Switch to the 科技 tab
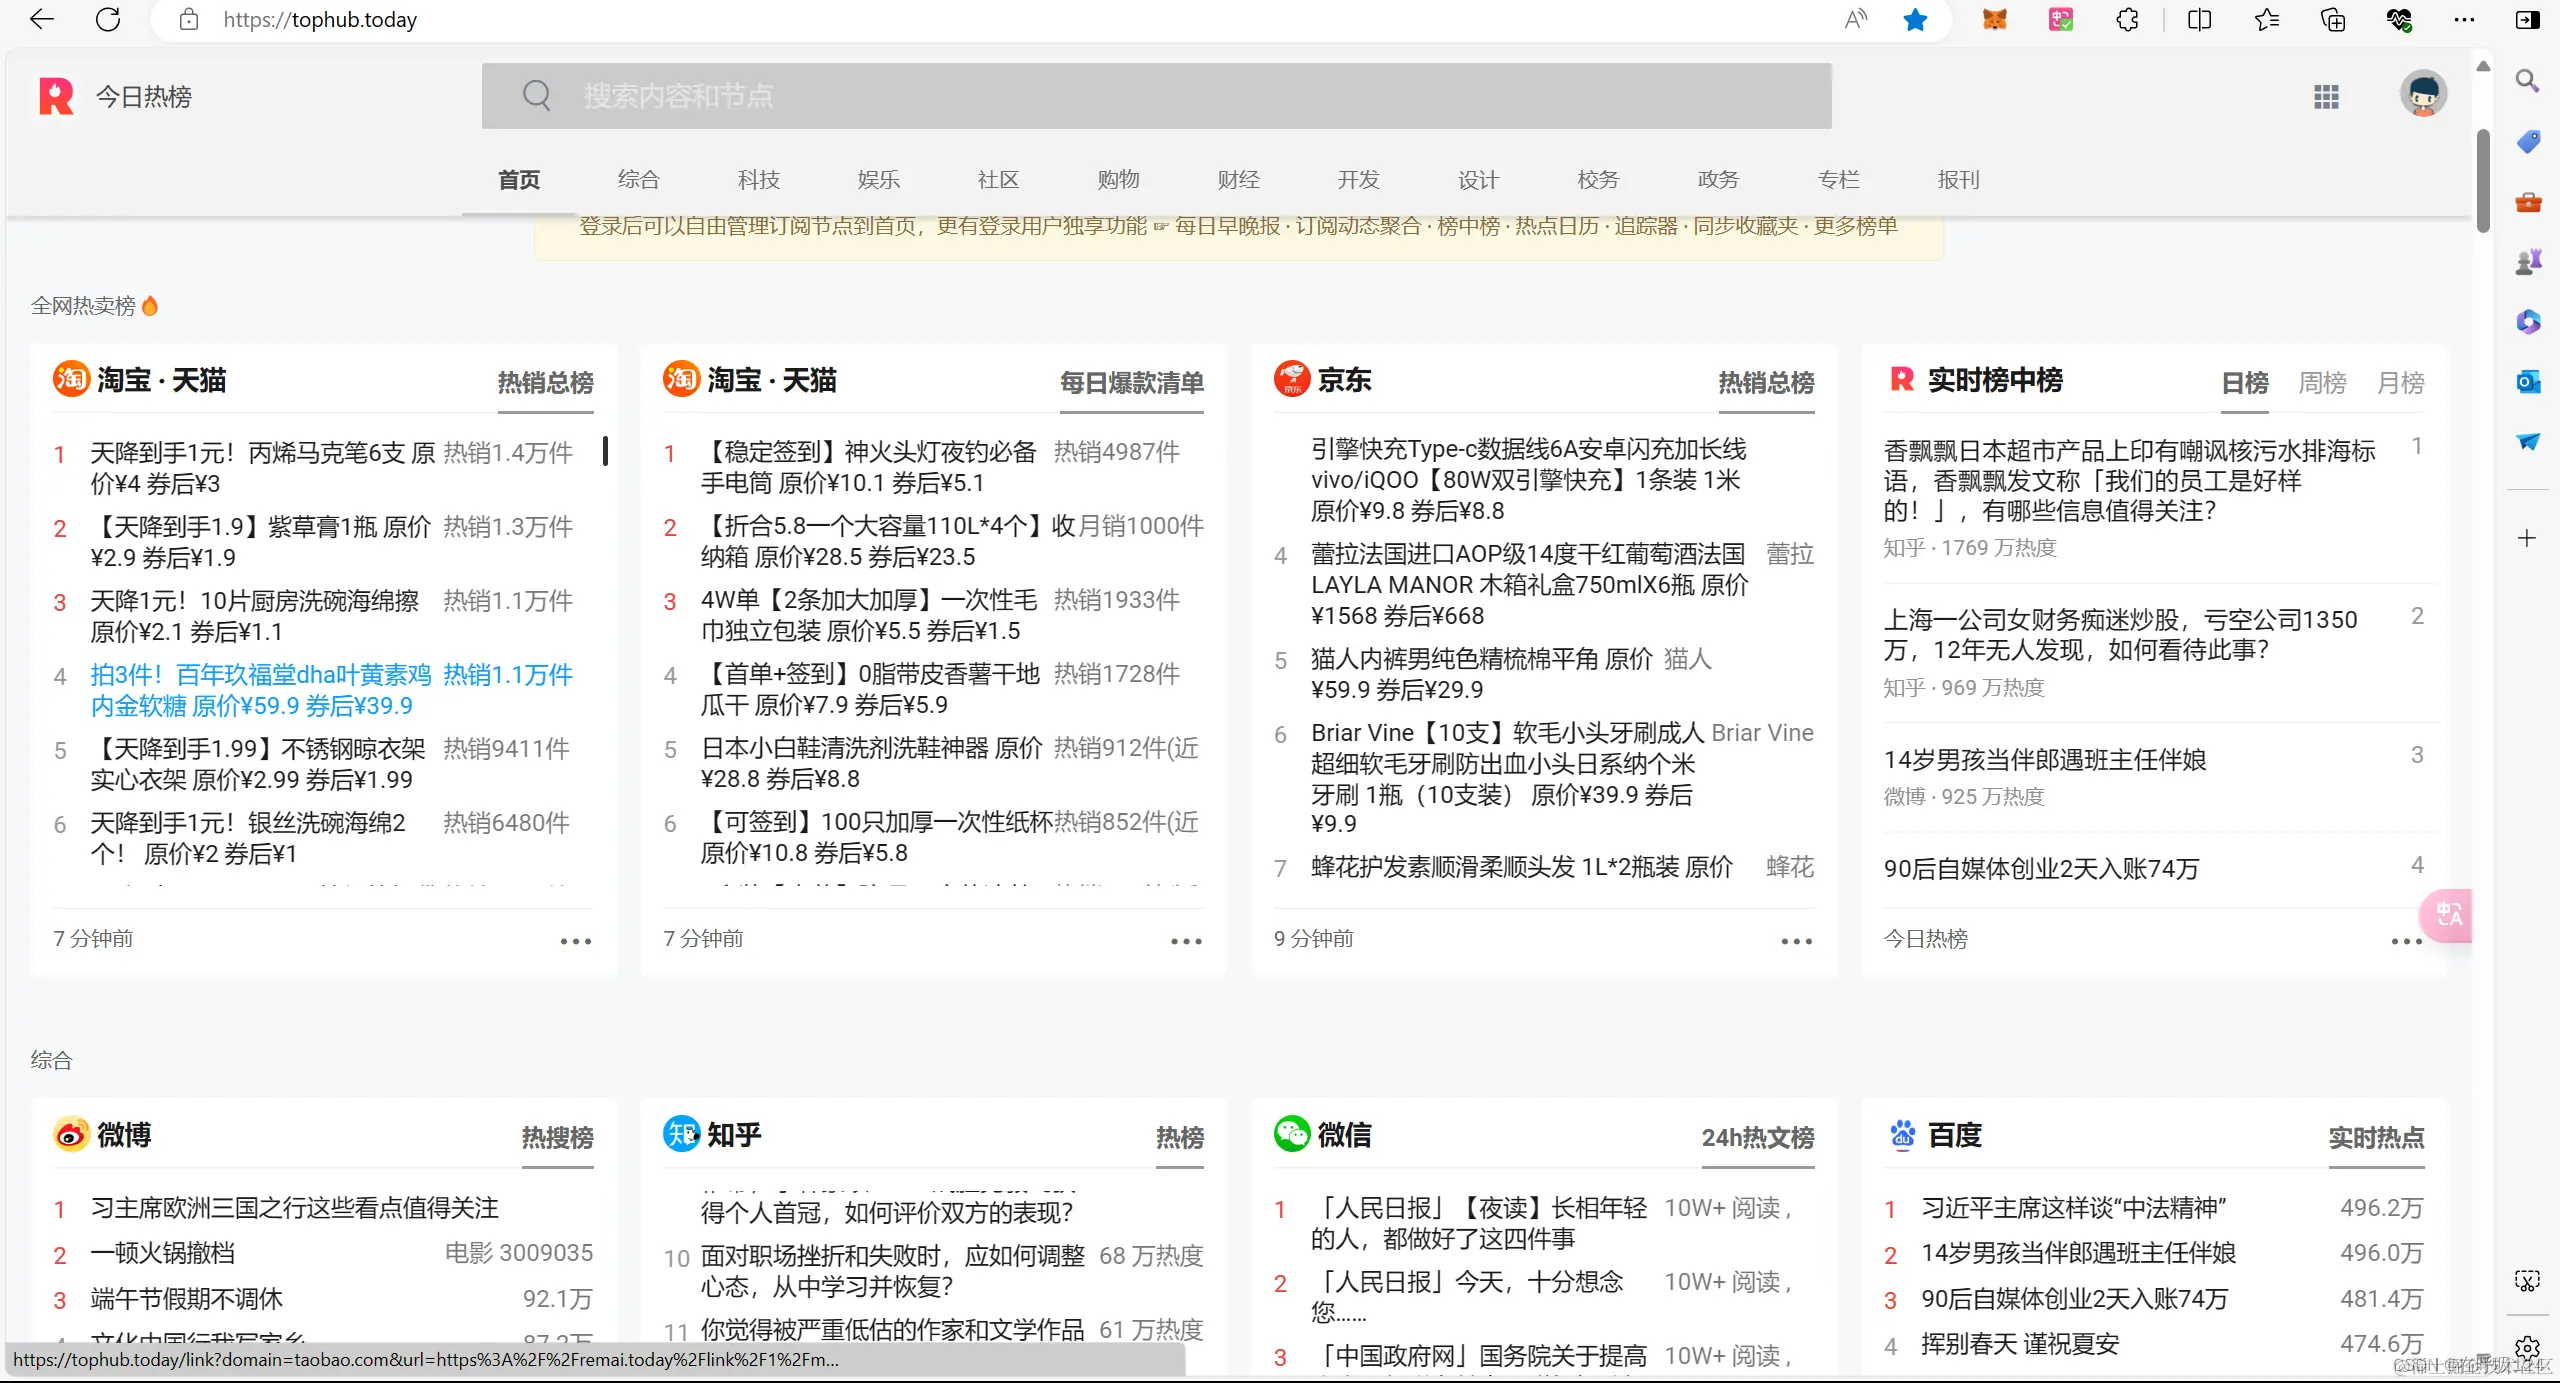The height and width of the screenshot is (1383, 2560). coord(759,180)
